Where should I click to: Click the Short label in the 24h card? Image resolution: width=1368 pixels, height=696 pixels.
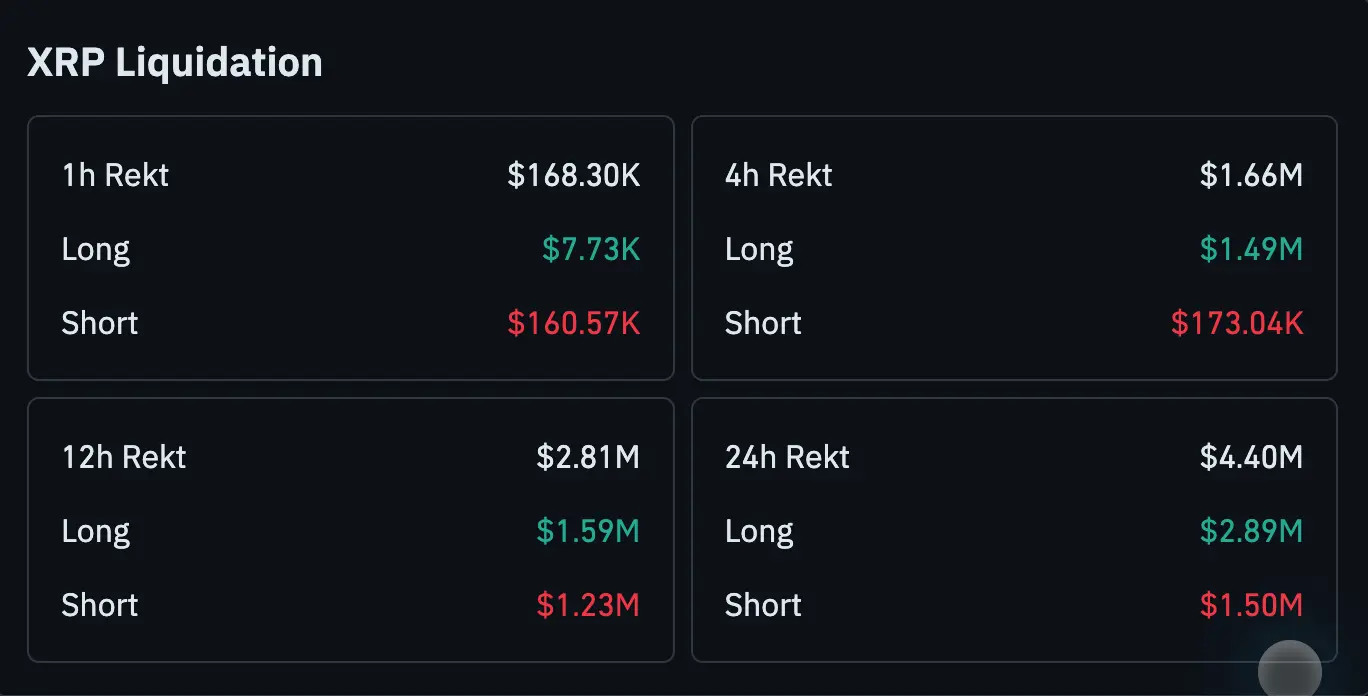(x=762, y=605)
